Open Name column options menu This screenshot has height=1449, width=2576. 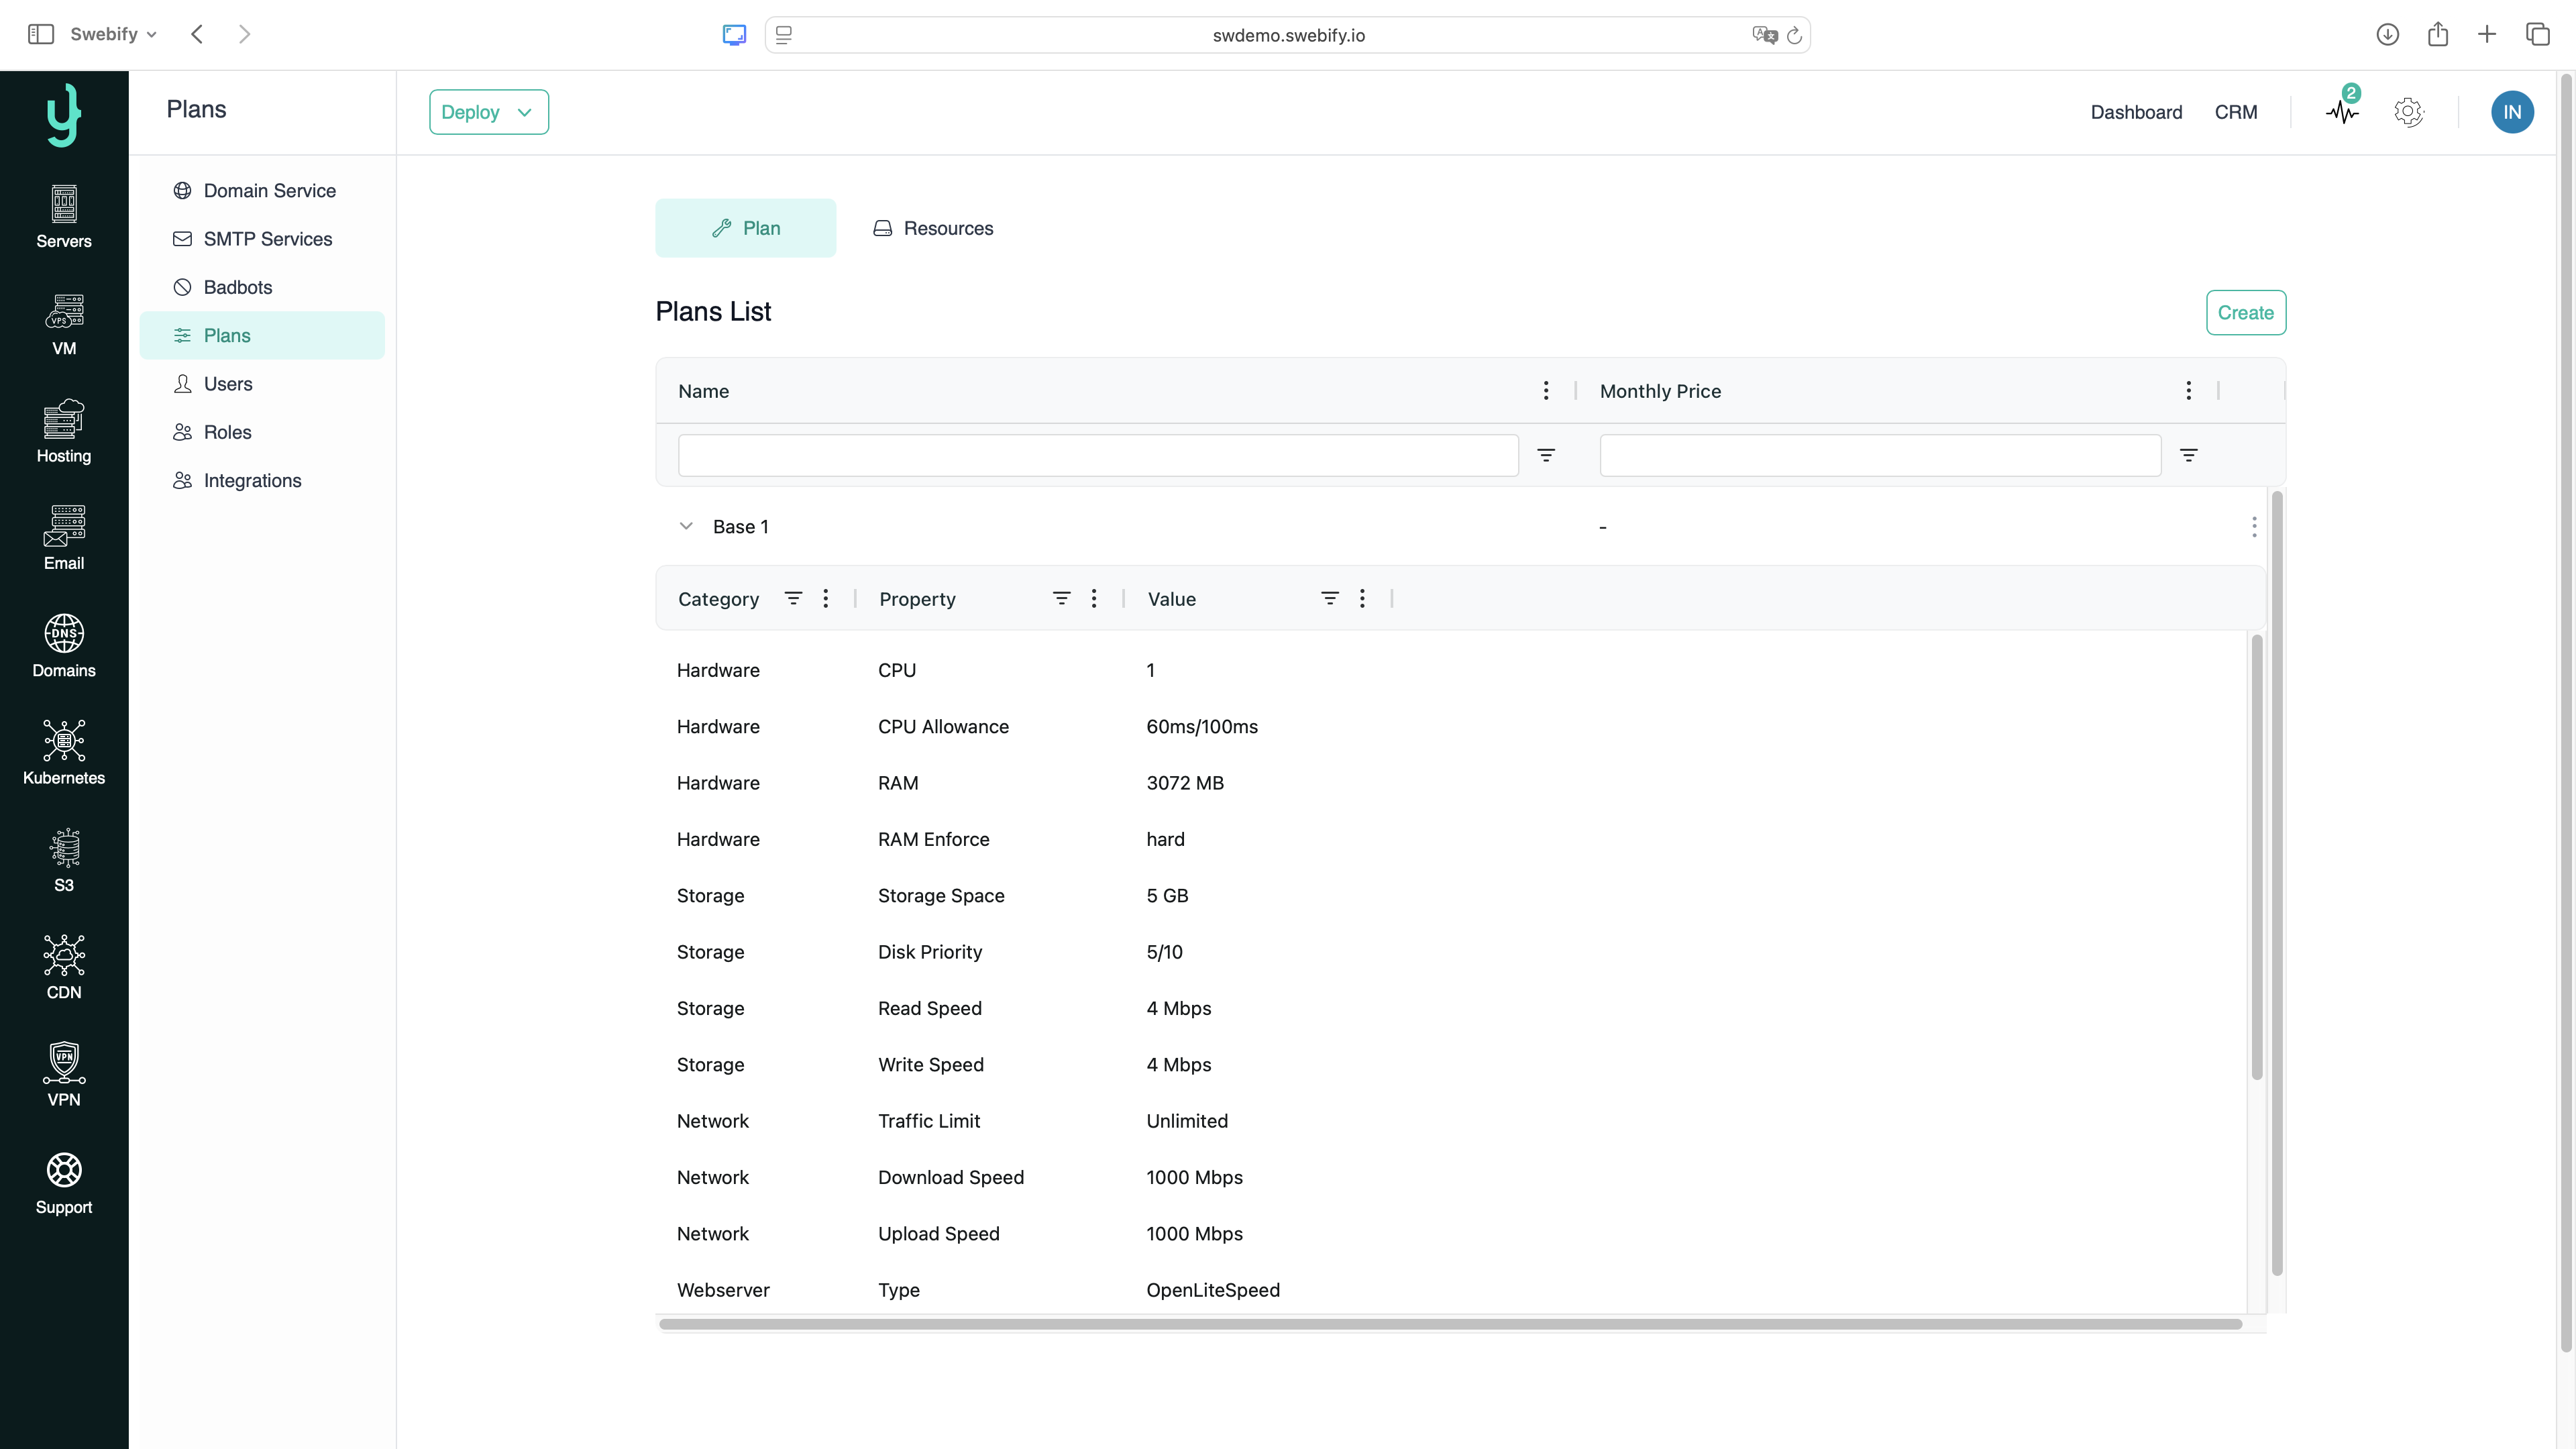pyautogui.click(x=1546, y=391)
